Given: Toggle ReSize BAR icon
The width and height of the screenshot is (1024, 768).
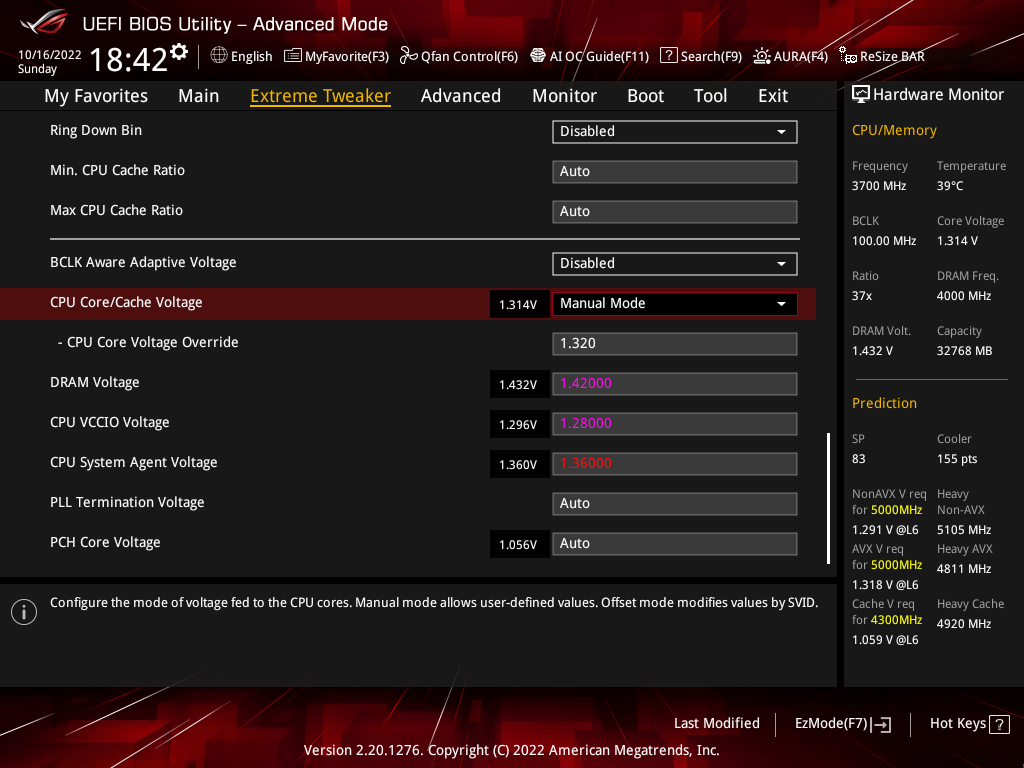Looking at the screenshot, I should 848,56.
